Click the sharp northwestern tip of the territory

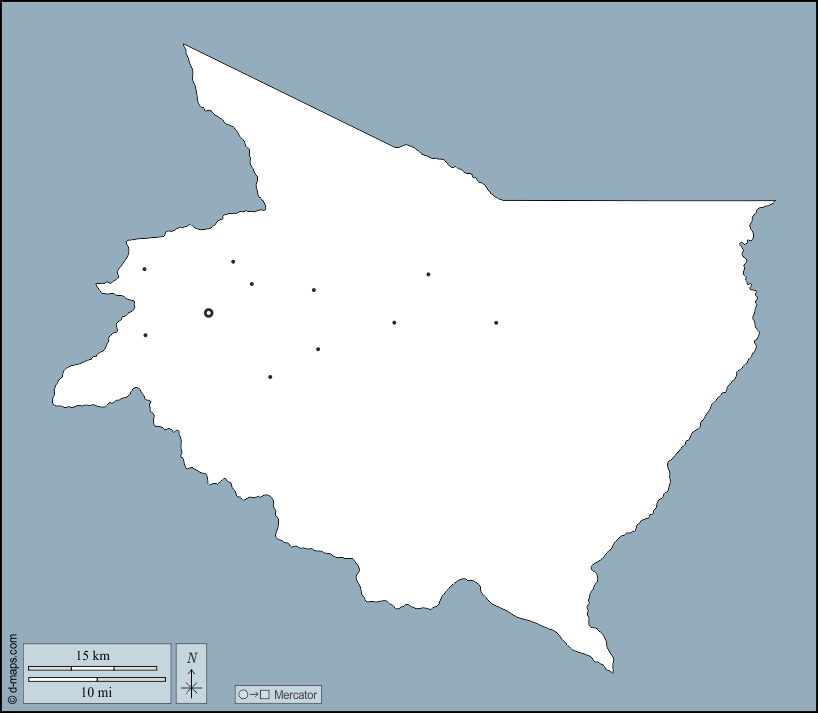click(184, 46)
